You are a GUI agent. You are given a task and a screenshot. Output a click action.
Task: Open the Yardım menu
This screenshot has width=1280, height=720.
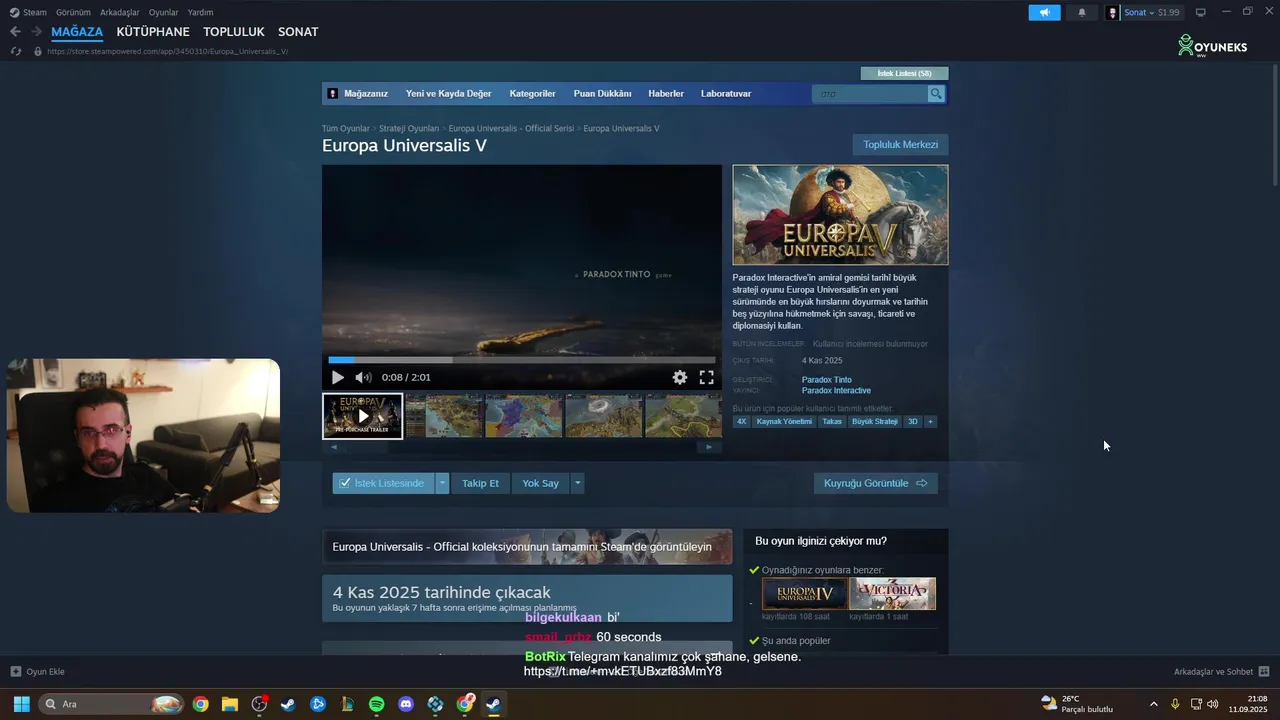pos(200,12)
